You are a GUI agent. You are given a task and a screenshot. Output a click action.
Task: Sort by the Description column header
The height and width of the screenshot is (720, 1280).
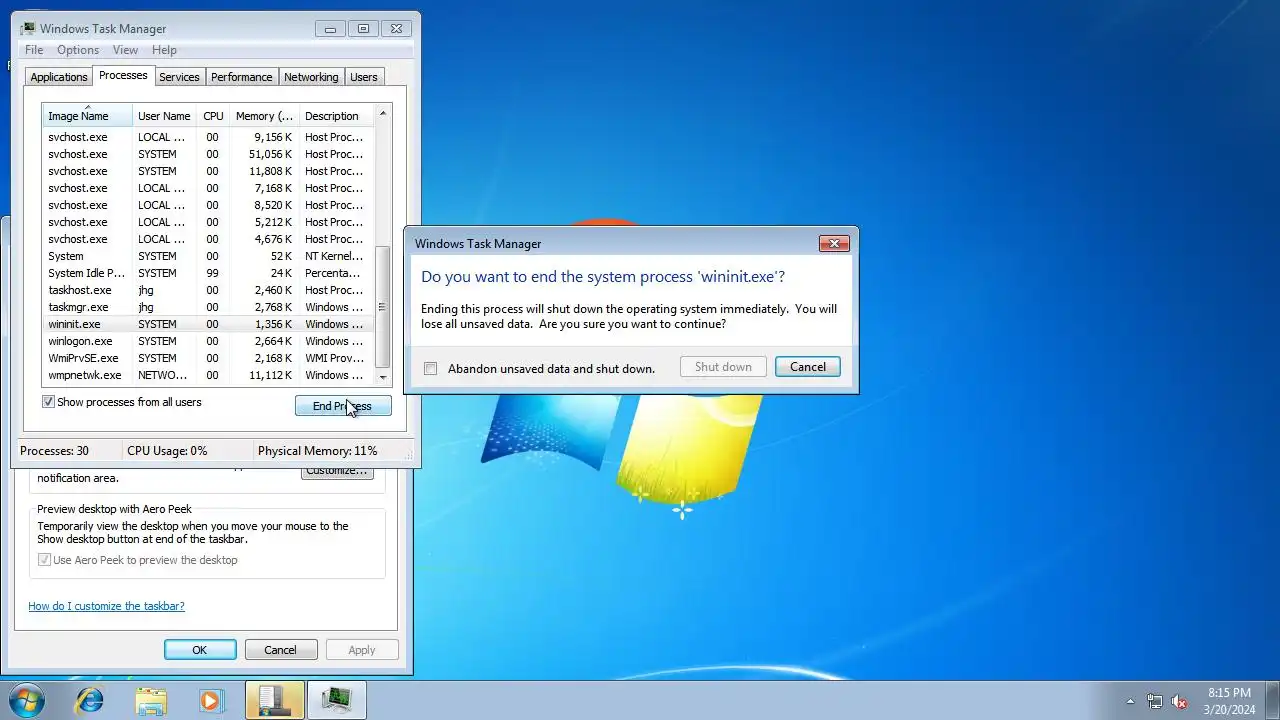coord(336,115)
